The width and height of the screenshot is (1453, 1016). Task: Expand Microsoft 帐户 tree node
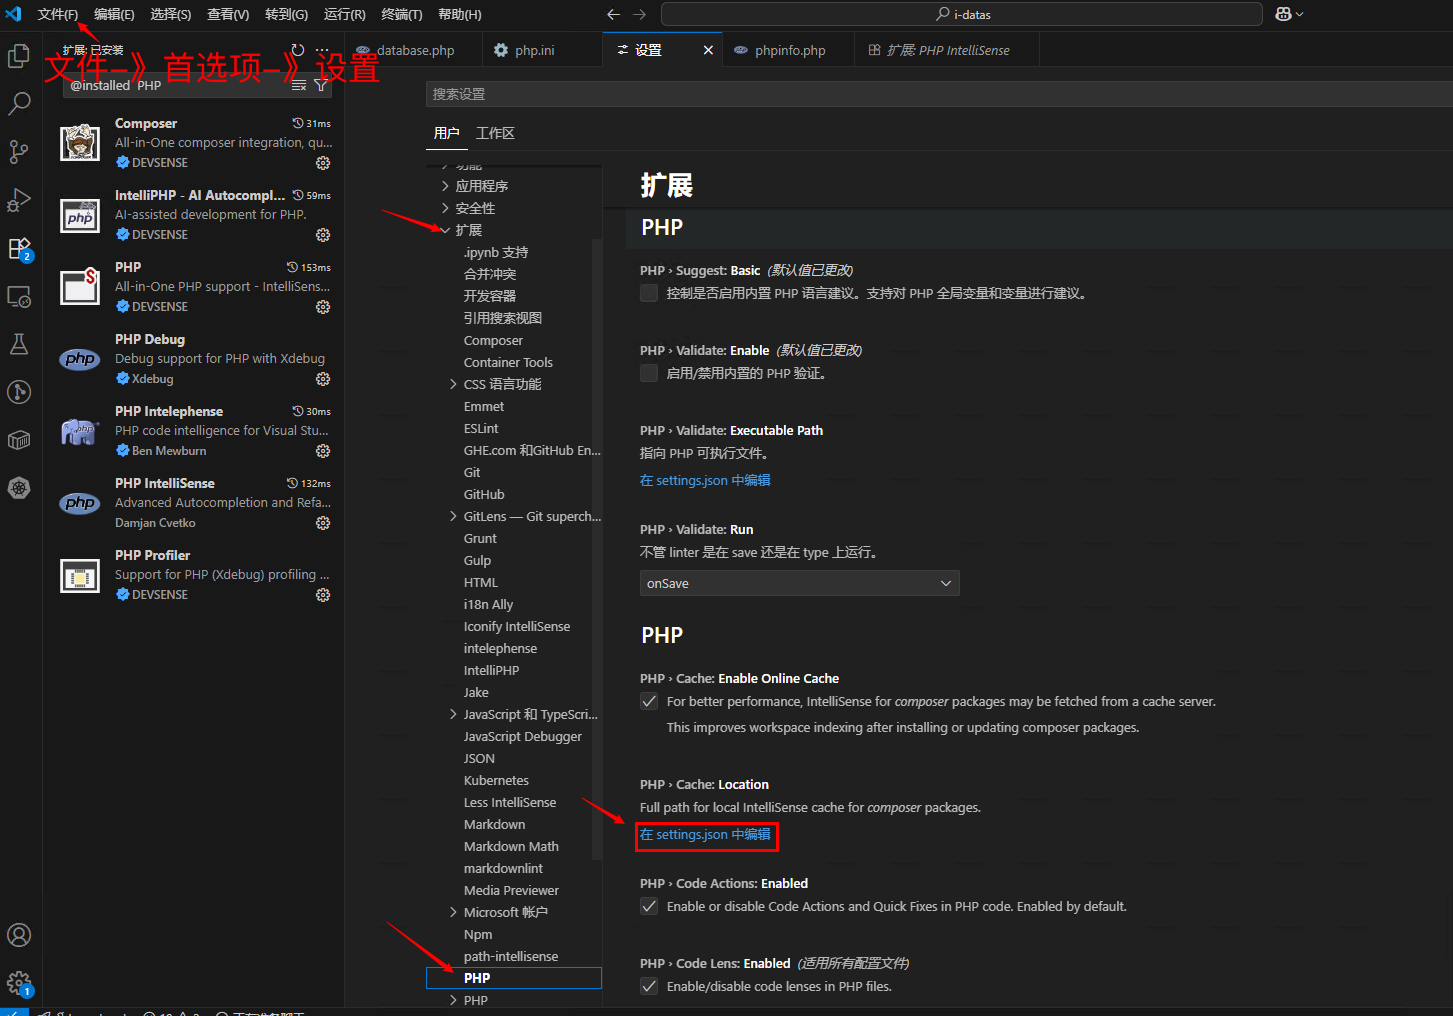[453, 912]
